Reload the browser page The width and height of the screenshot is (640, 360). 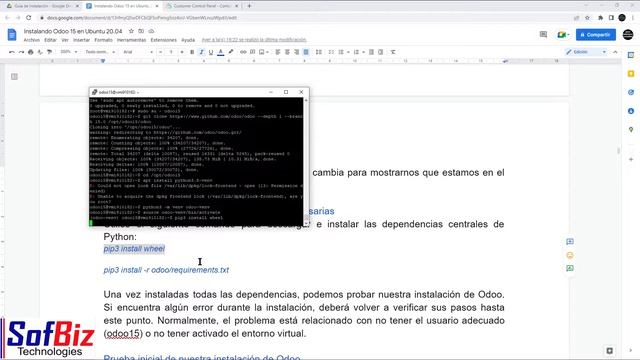(29, 18)
